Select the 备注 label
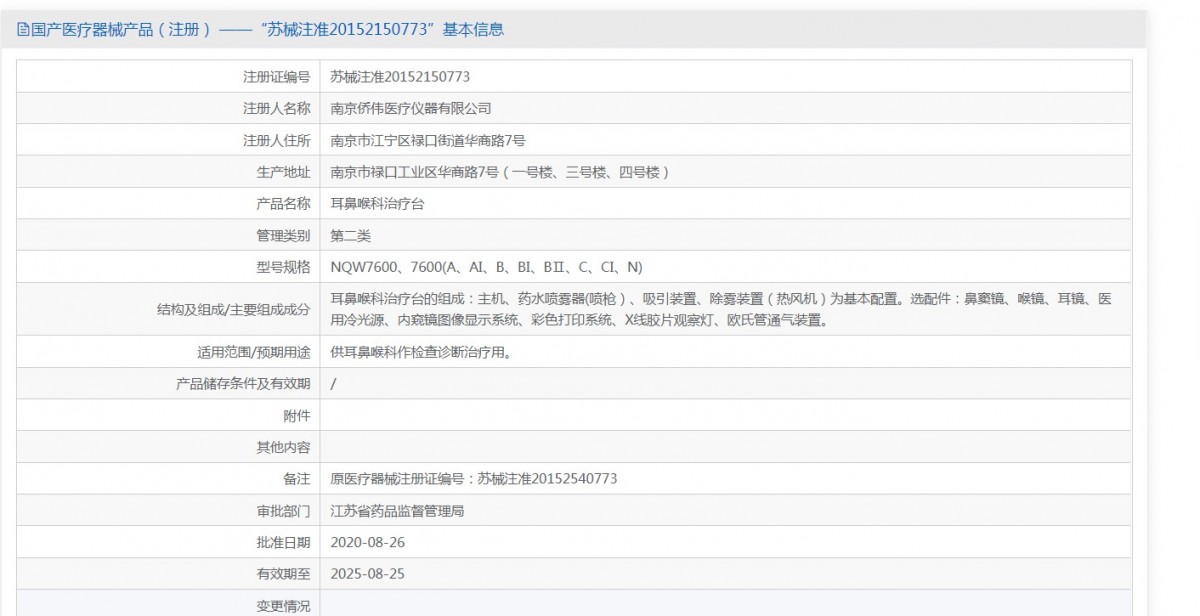The height and width of the screenshot is (616, 1200). [297, 479]
